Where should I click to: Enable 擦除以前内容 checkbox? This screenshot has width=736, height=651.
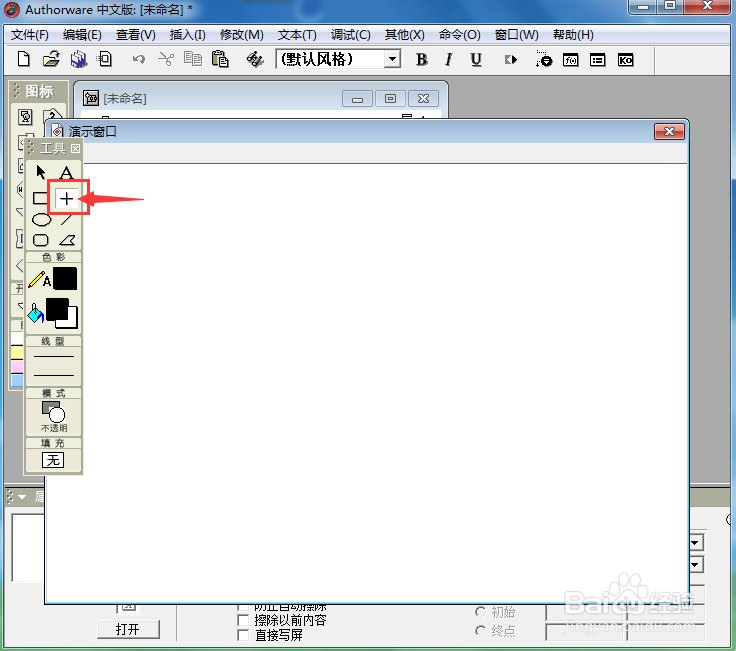coord(243,620)
